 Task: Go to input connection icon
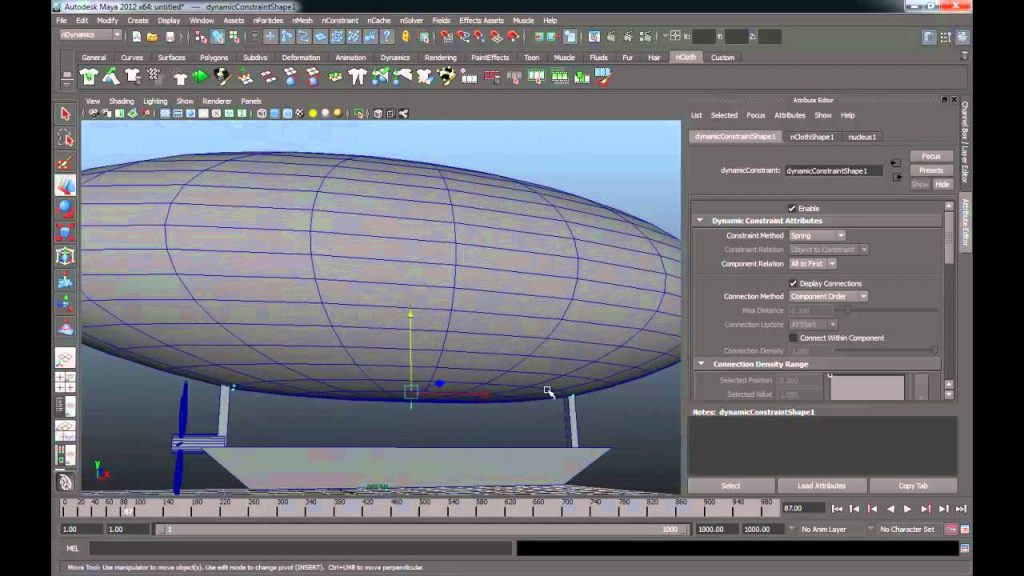pos(896,163)
